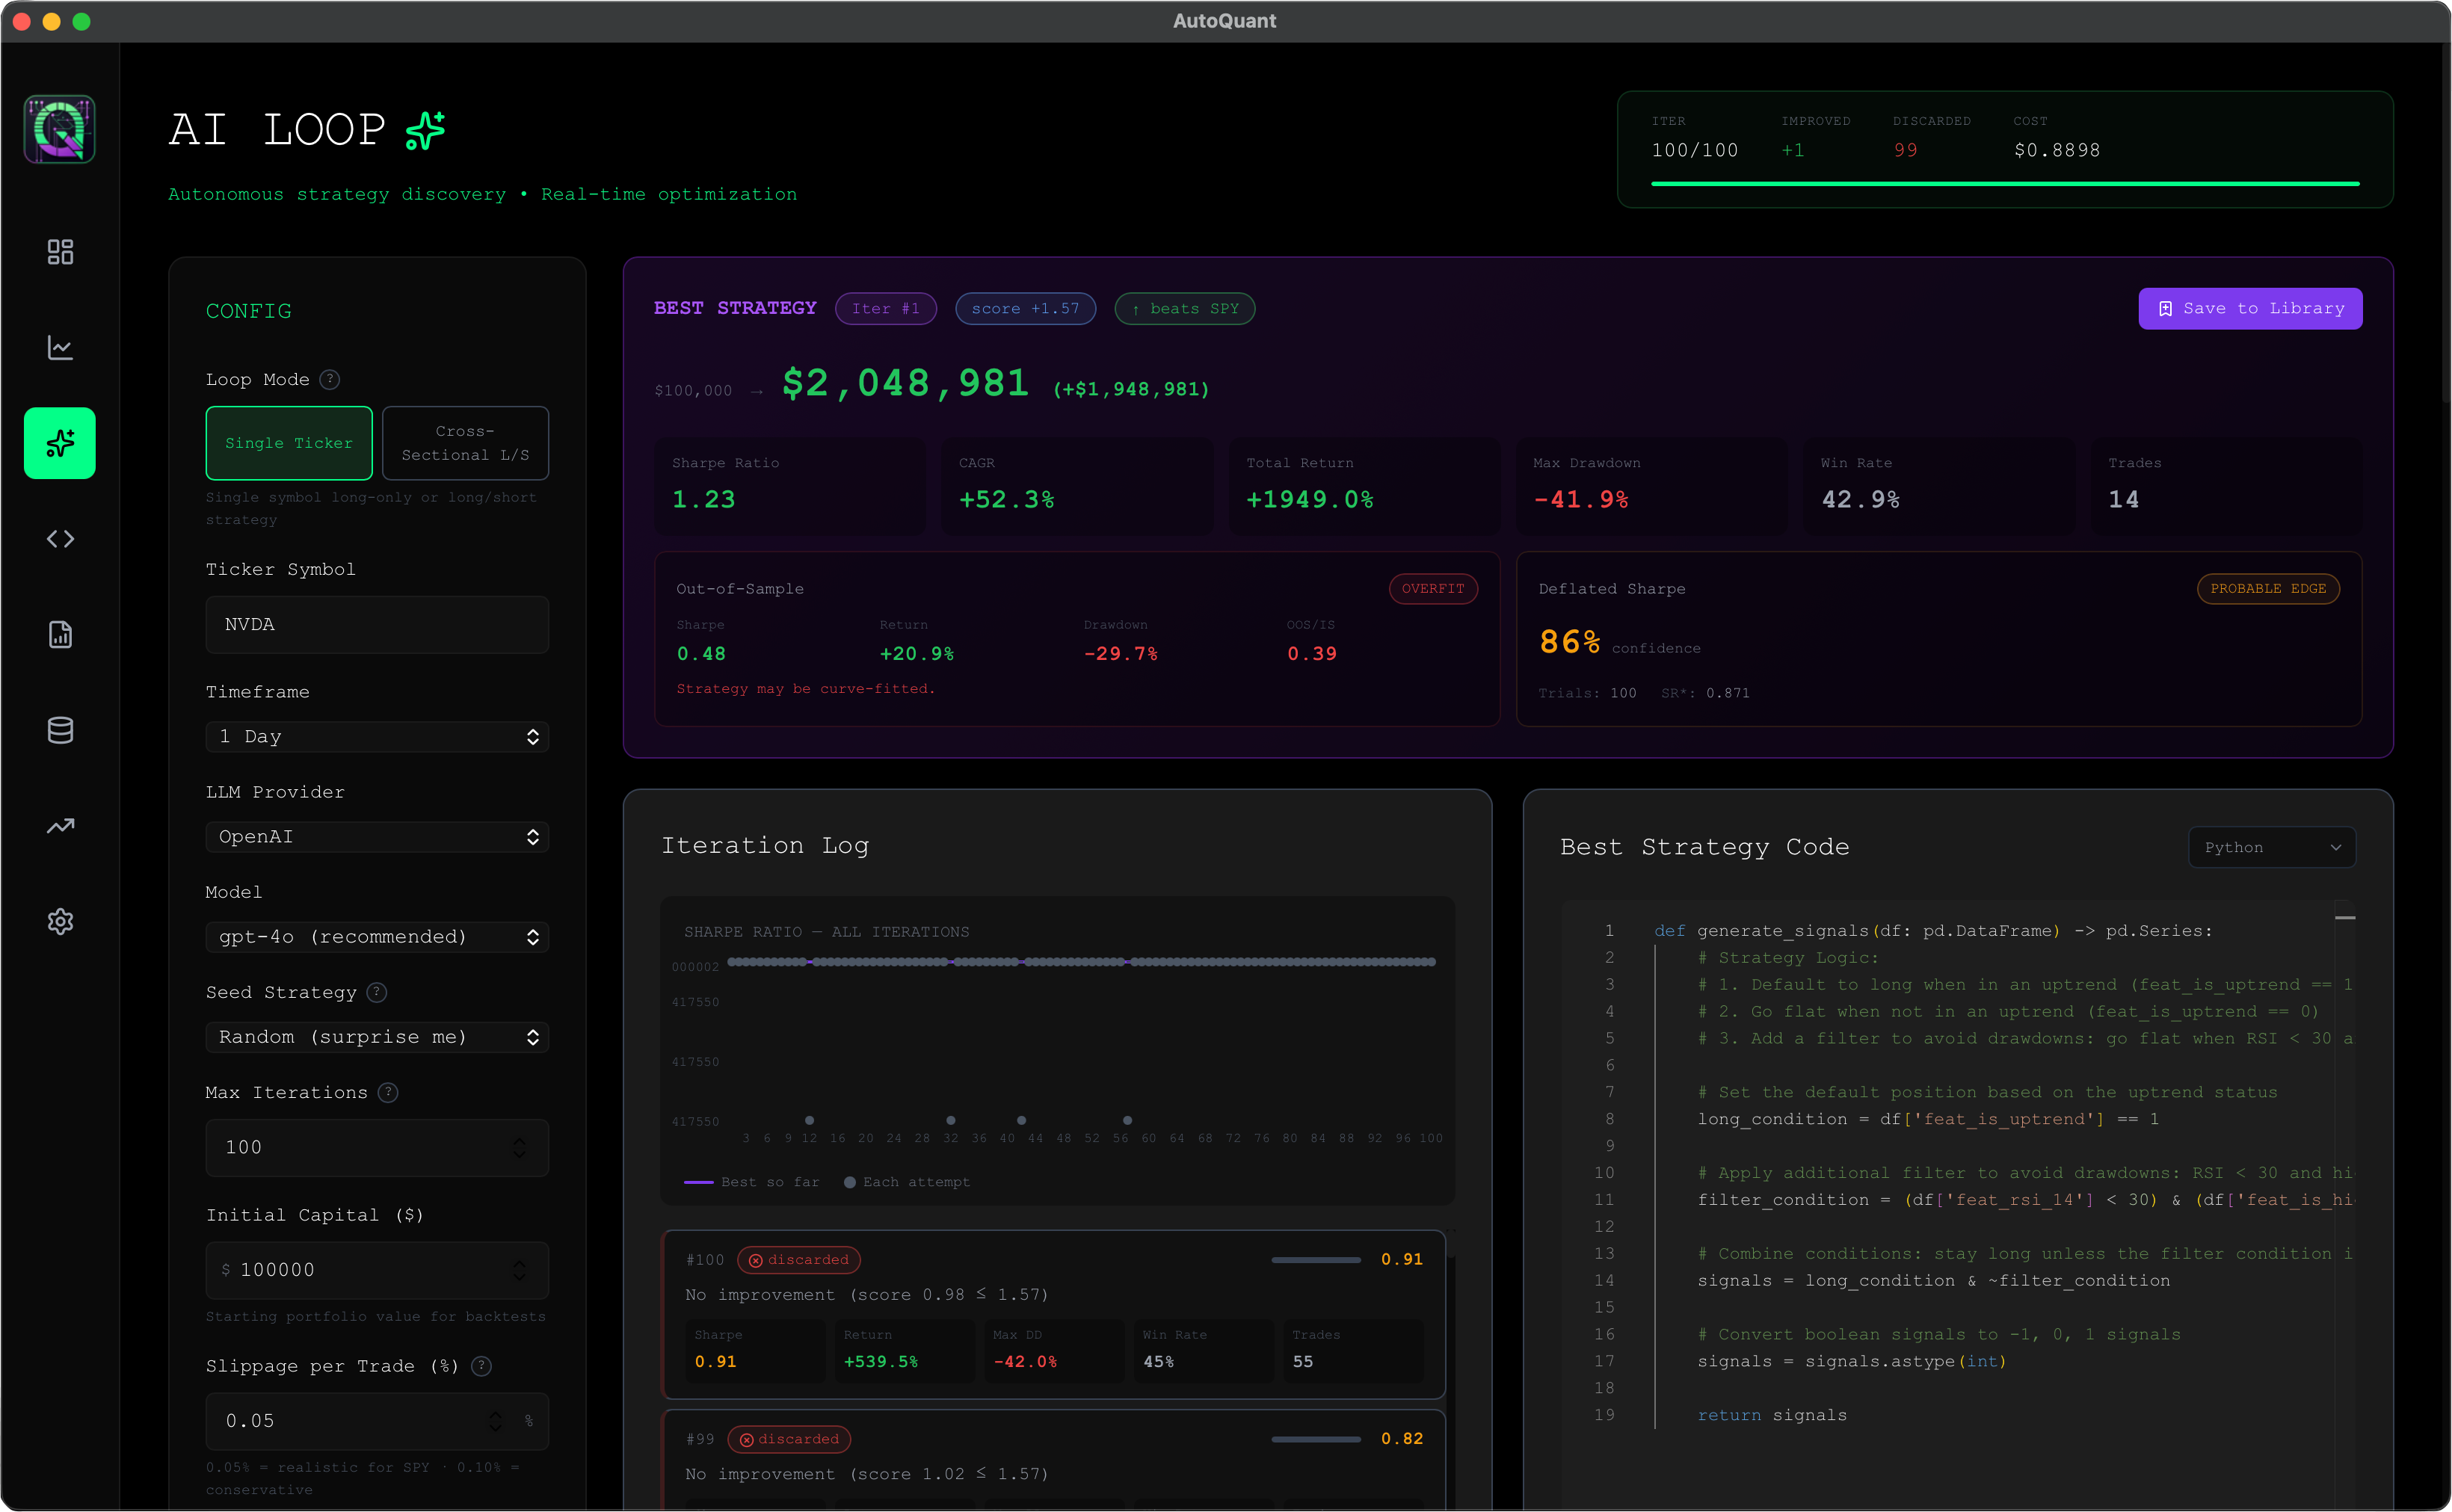The width and height of the screenshot is (2452, 1512).
Task: Open the Python language dropdown
Action: coord(2272,847)
